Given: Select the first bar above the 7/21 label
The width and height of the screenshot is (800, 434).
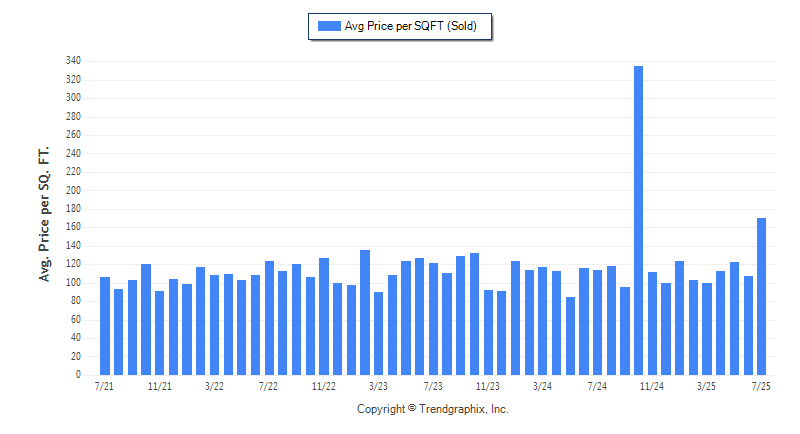Looking at the screenshot, I should pos(105,326).
